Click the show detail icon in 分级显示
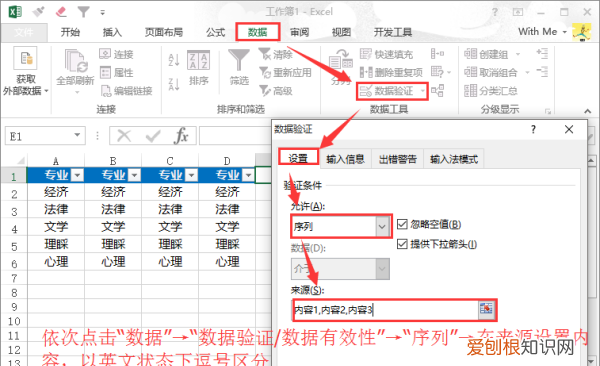Viewport: 600px width, 366px height. tap(542, 54)
